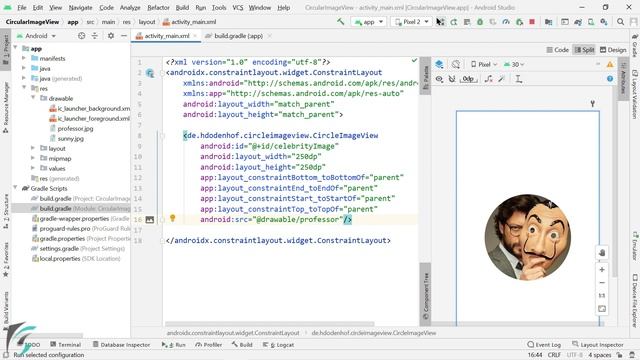This screenshot has width=640, height=360.
Task: Open the Terminal tool window
Action: (66, 345)
